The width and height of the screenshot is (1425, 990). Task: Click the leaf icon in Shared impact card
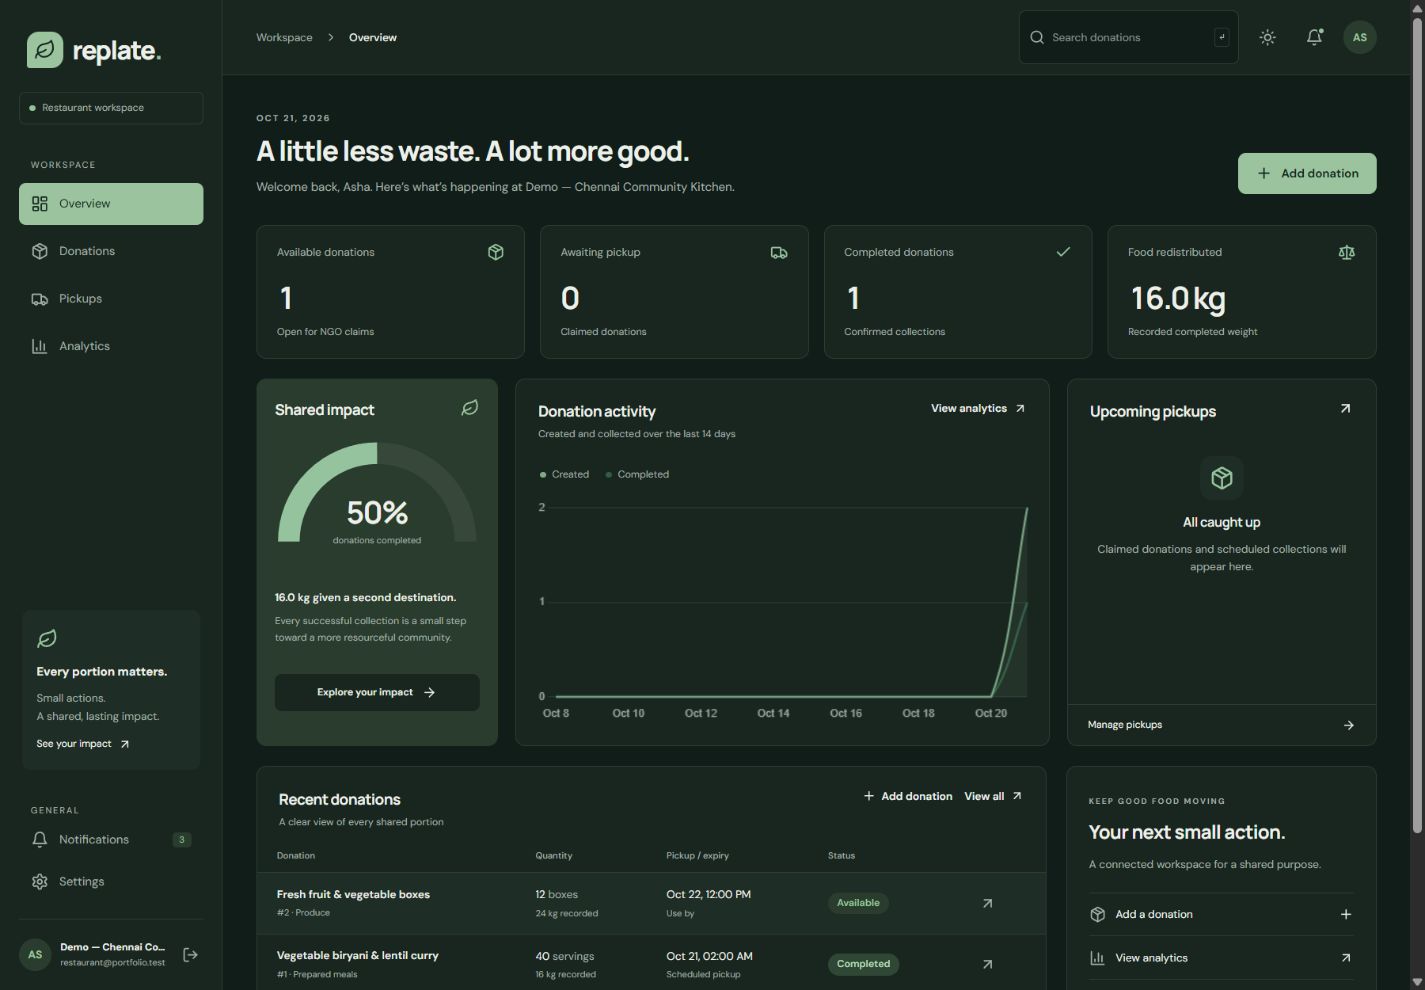[x=469, y=408]
